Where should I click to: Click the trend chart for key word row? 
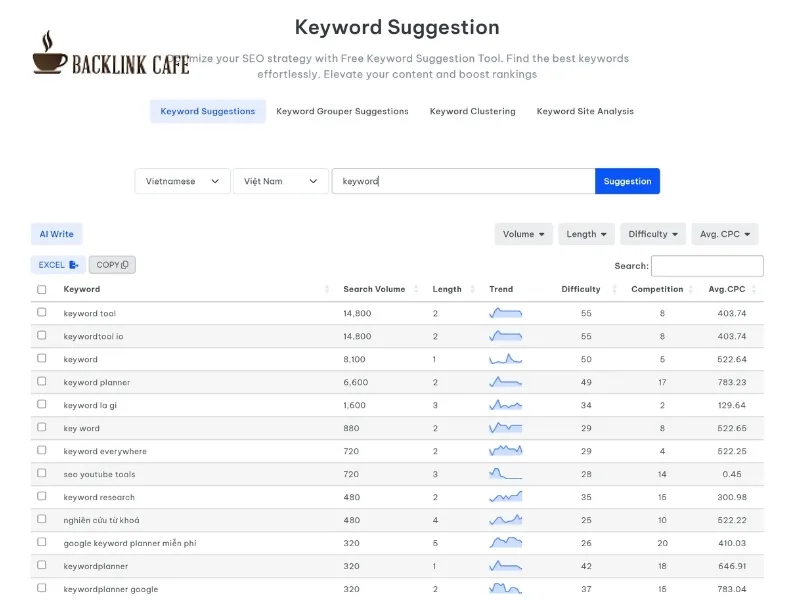[505, 428]
